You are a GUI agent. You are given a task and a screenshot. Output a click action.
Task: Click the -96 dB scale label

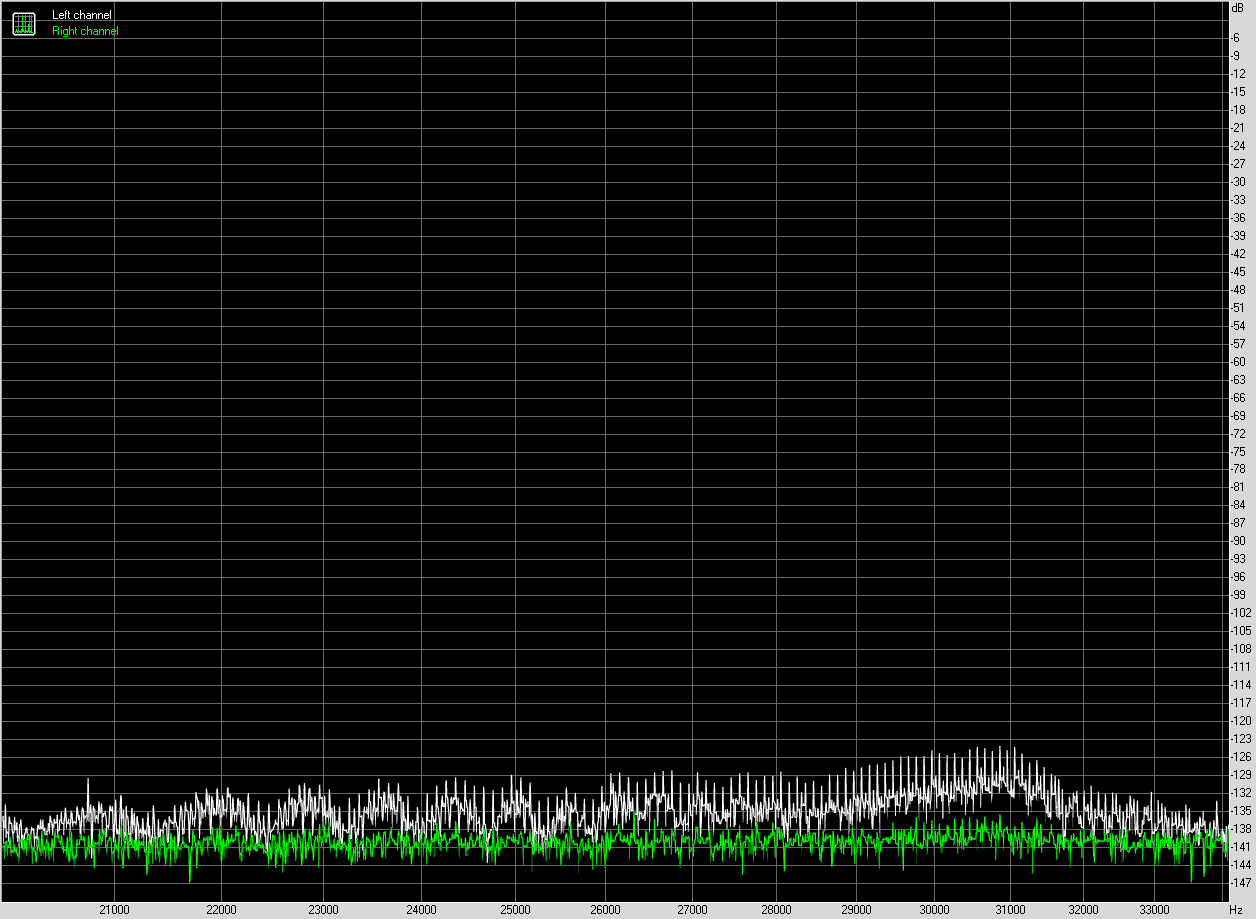1238,577
